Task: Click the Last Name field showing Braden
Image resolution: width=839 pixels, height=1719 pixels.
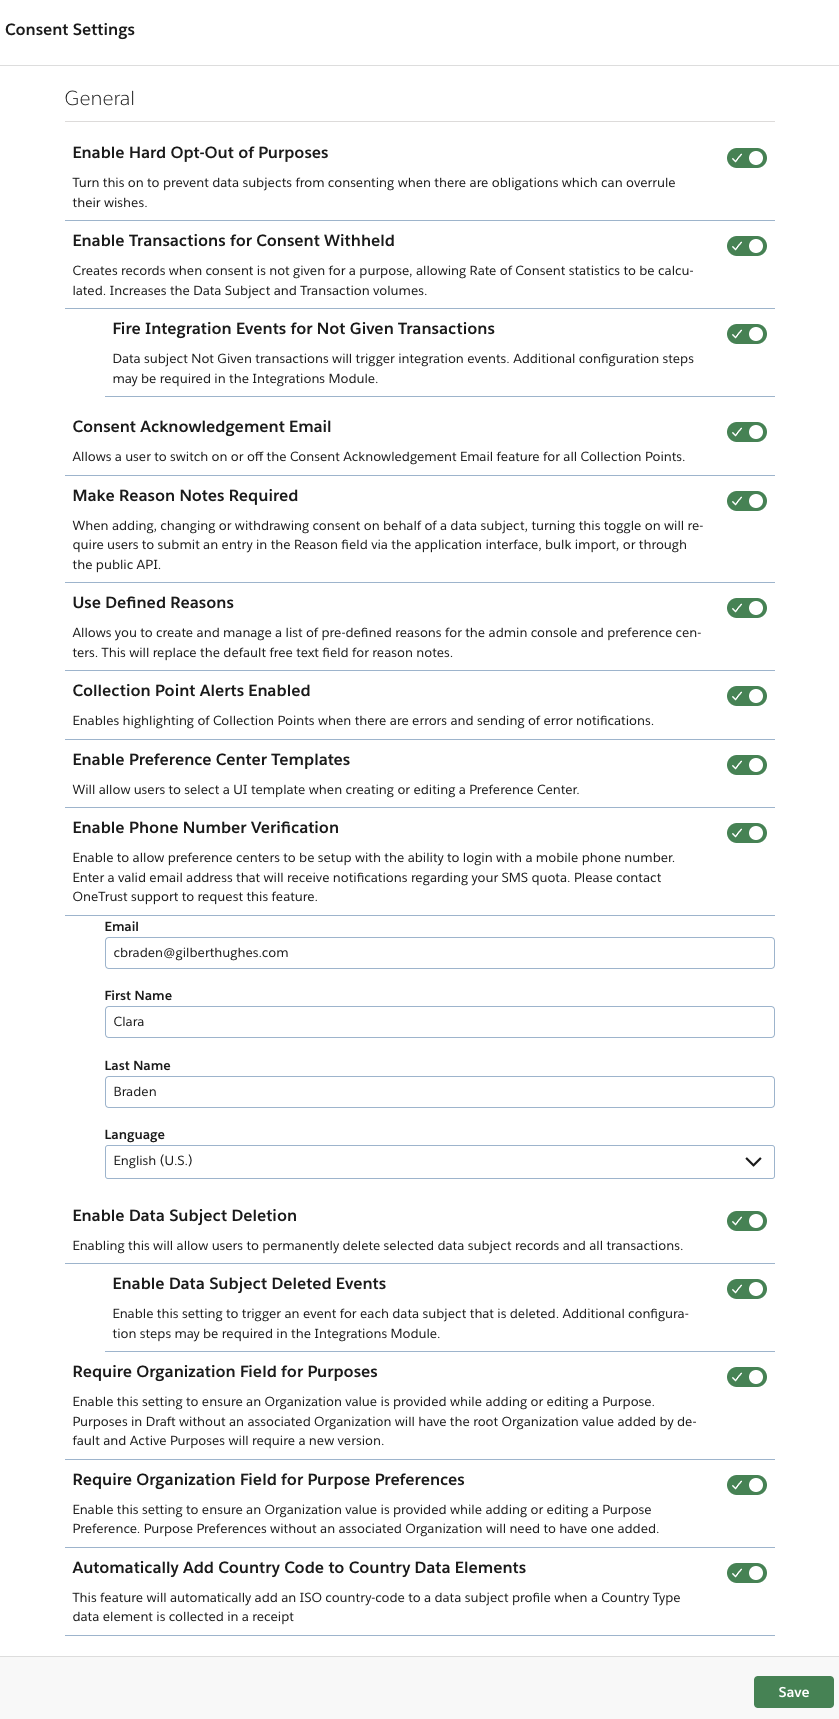Action: coord(440,1091)
